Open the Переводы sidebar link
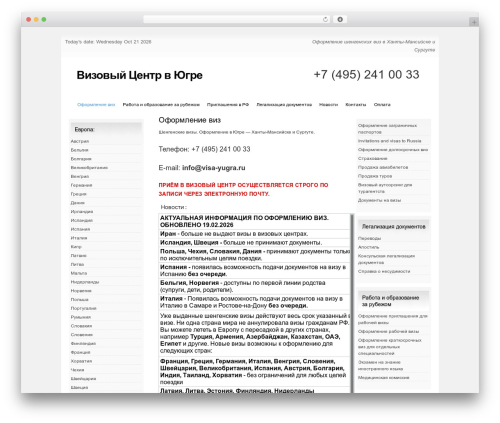500x423 pixels. (370, 238)
